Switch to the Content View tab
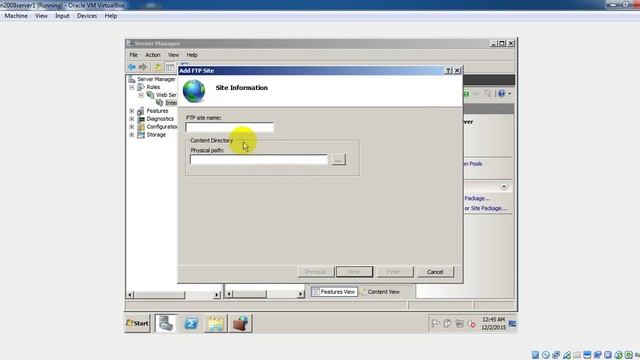This screenshot has height=360, width=640. pyautogui.click(x=380, y=292)
